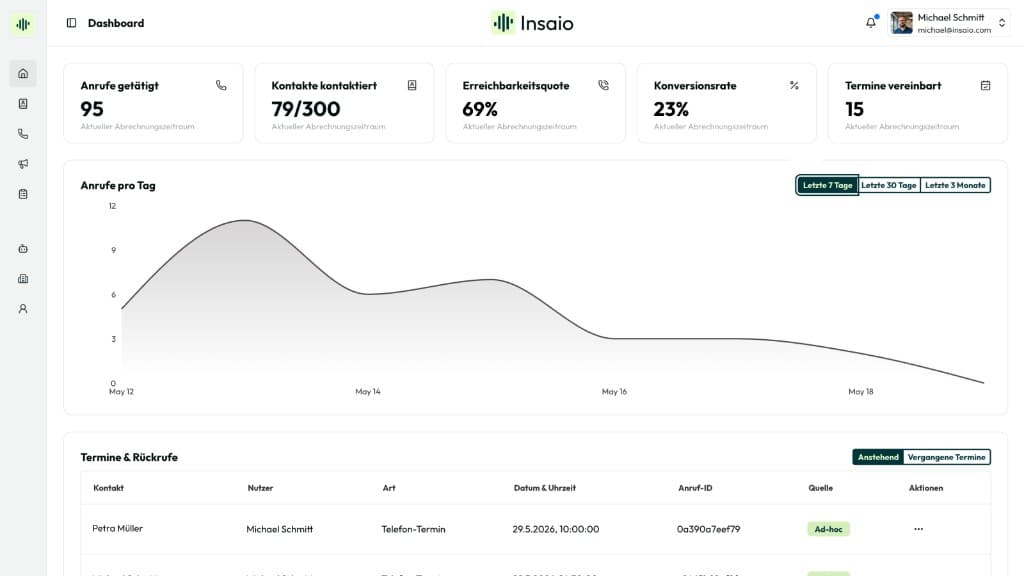This screenshot has height=576, width=1024.
Task: Click the Insaio logo in the sidebar
Action: coord(23,24)
